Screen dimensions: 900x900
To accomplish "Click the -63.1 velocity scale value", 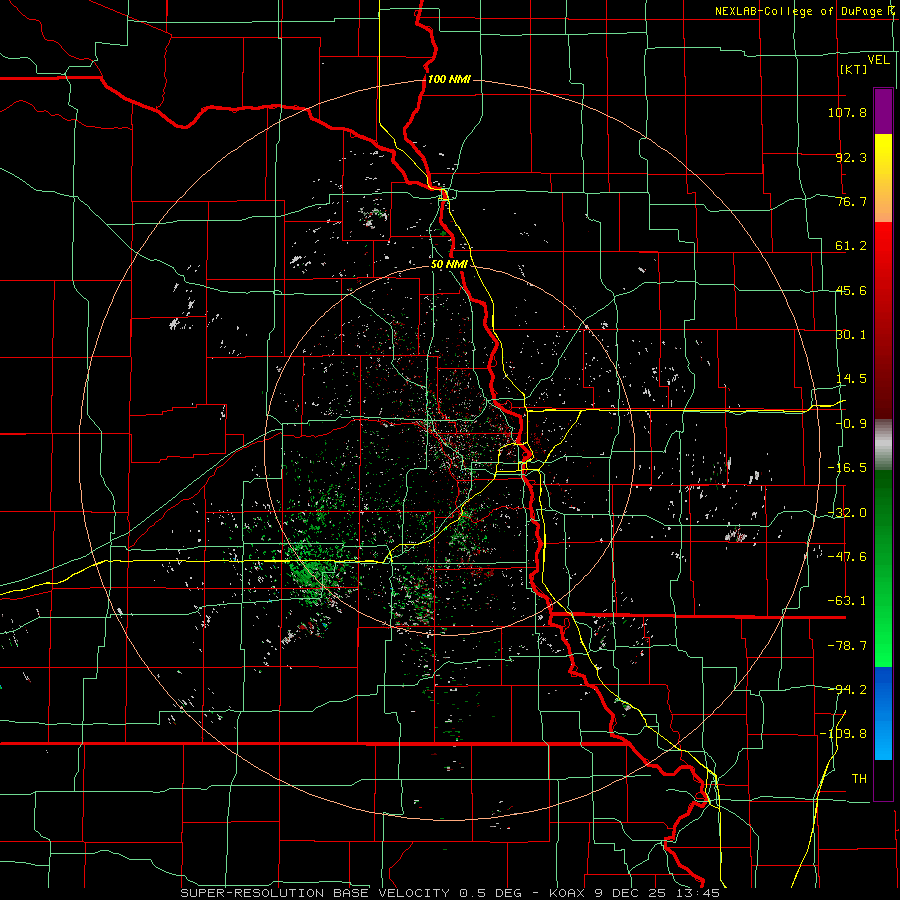I will pyautogui.click(x=847, y=601).
